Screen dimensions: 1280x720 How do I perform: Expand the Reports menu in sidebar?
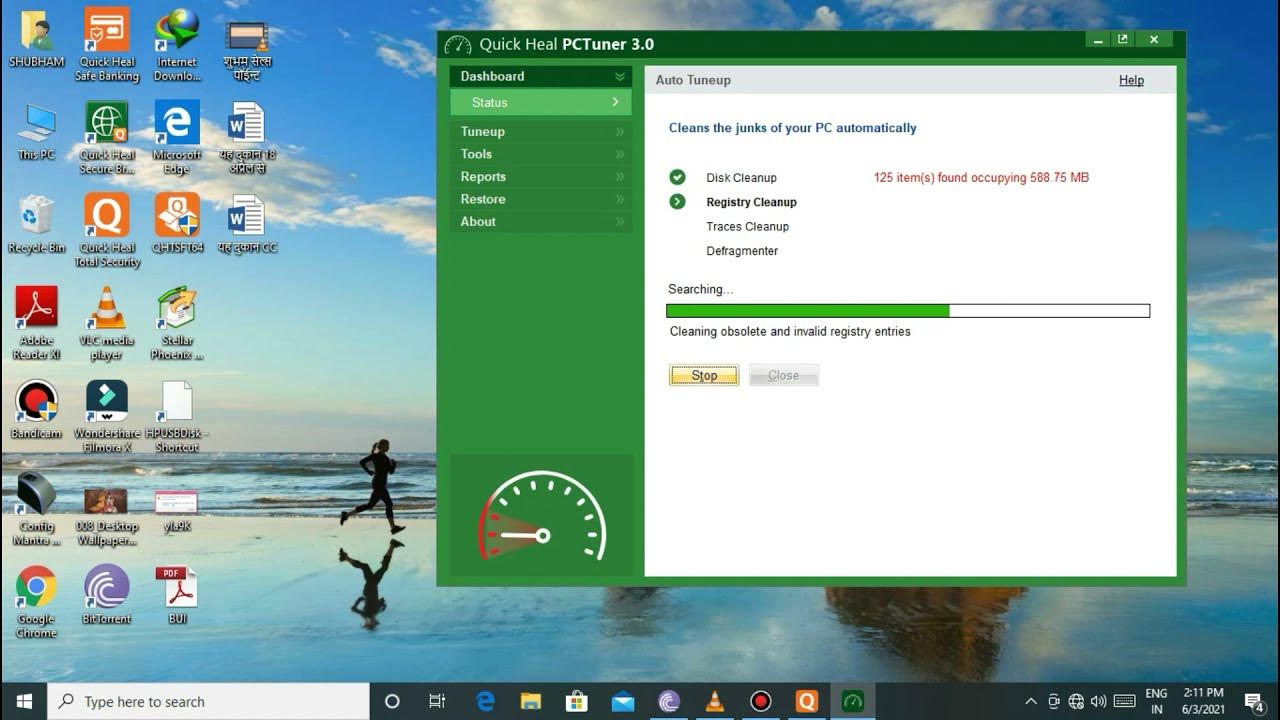point(540,176)
